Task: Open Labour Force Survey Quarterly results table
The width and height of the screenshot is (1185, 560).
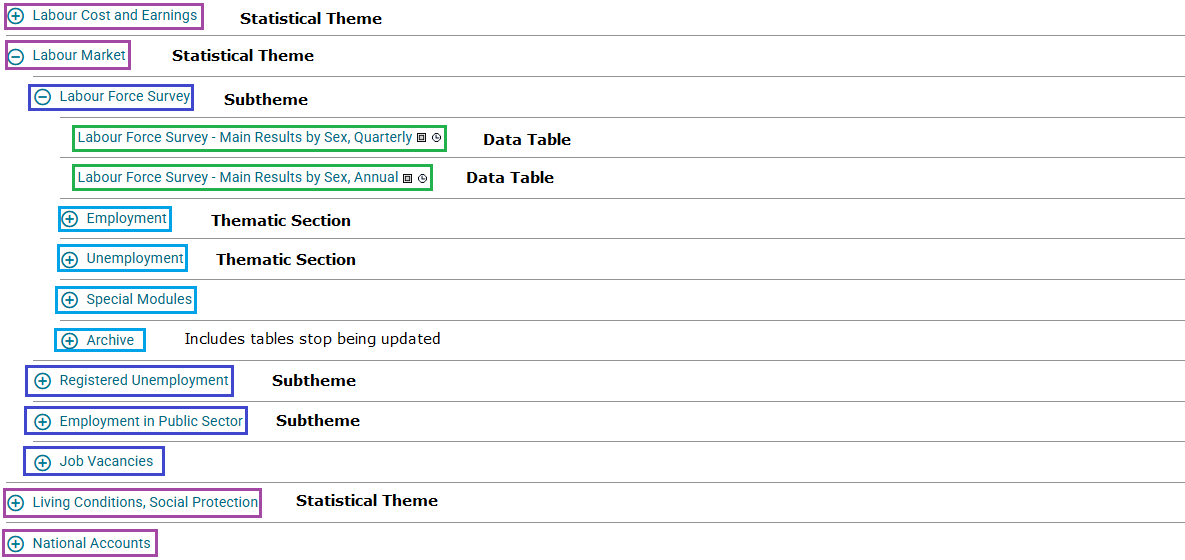Action: click(245, 137)
